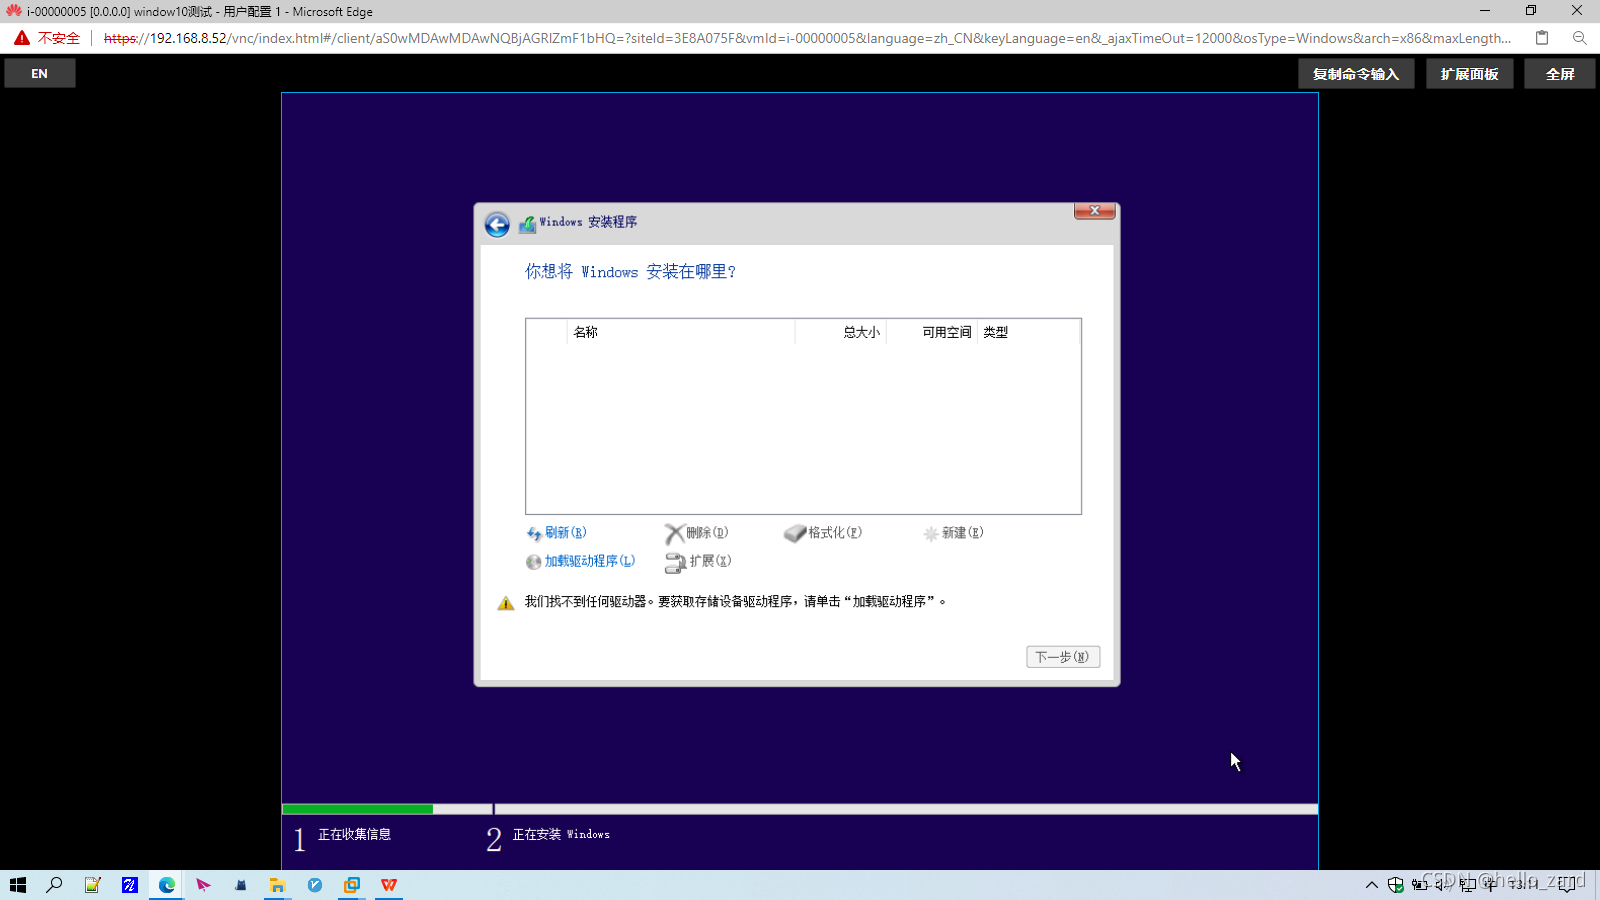Click the disc icon beside 加载驱动程序
The image size is (1600, 900).
[534, 562]
